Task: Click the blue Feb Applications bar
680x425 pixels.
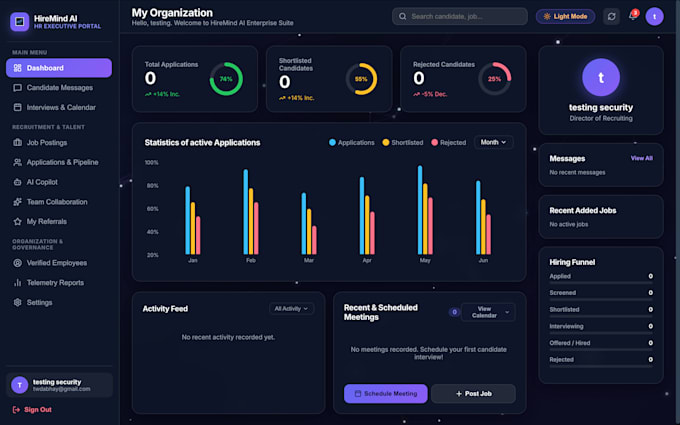Action: point(246,212)
